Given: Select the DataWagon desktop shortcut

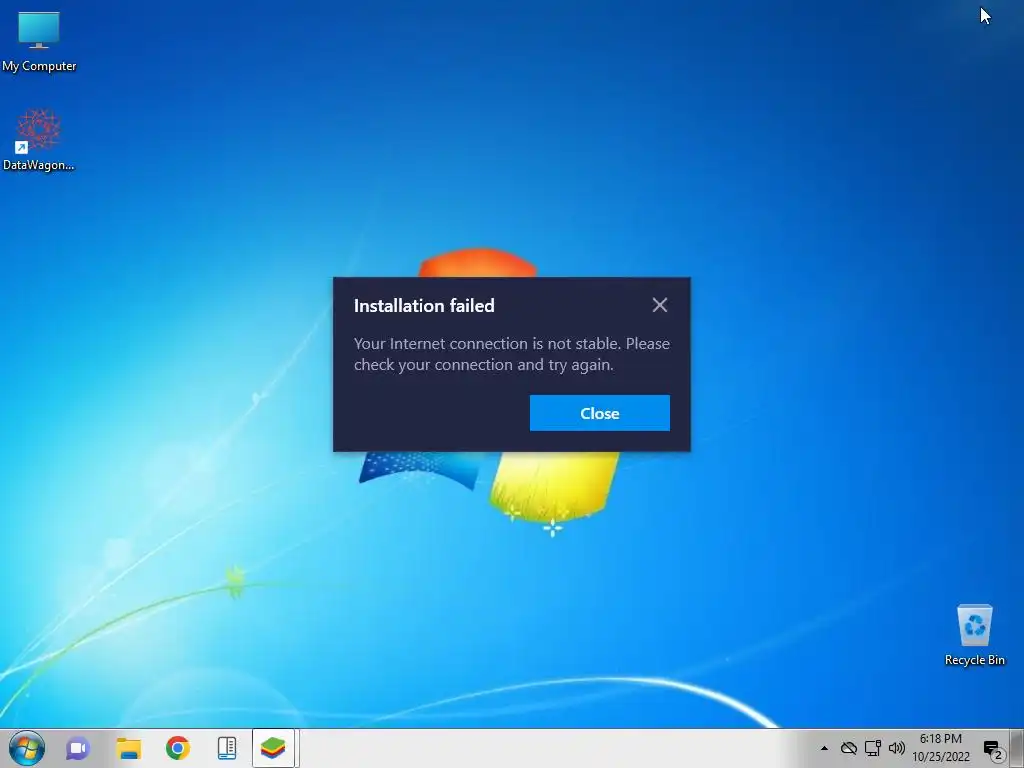Looking at the screenshot, I should [39, 140].
